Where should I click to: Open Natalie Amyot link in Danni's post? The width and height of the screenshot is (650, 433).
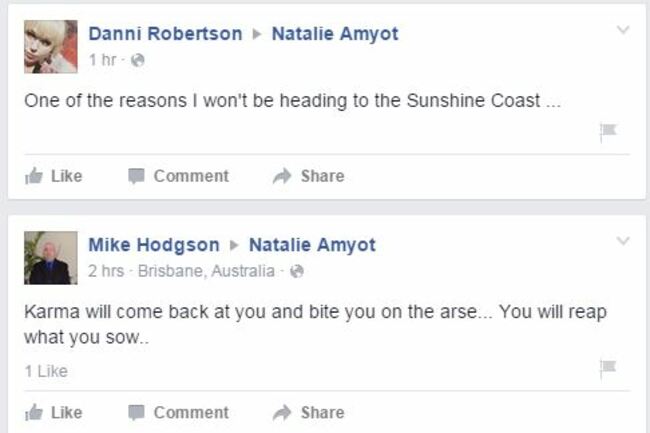point(335,34)
